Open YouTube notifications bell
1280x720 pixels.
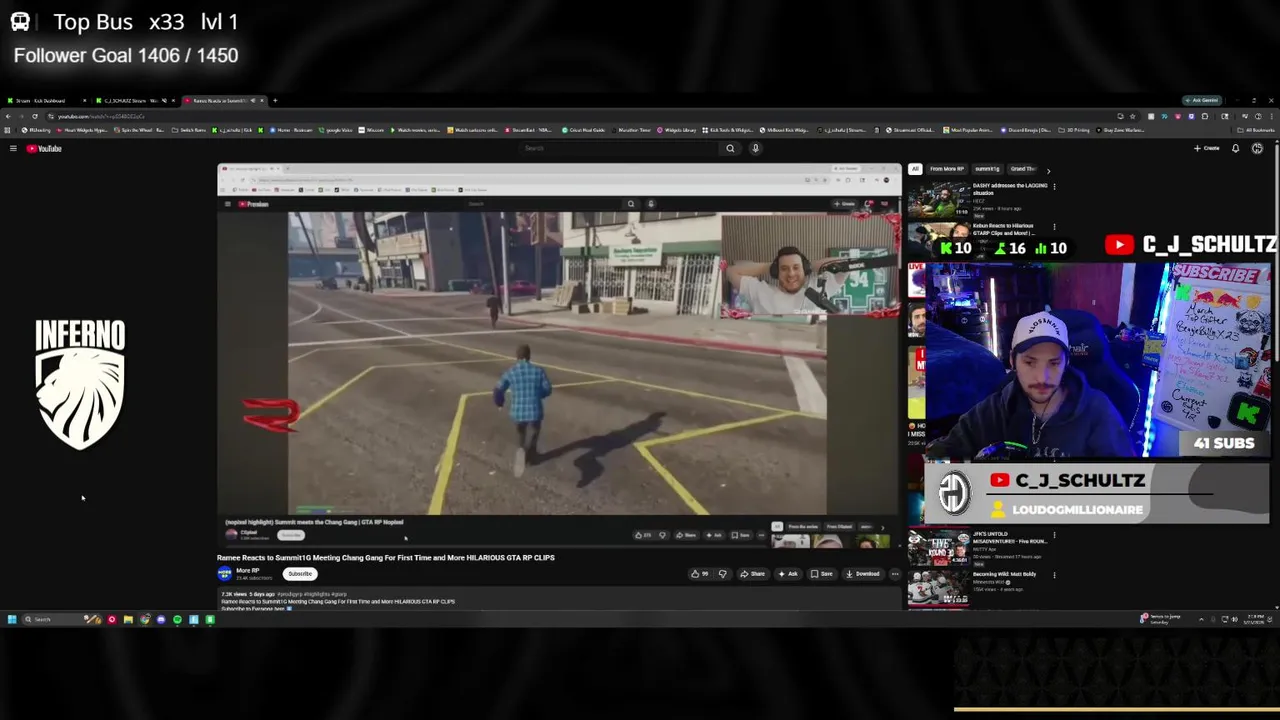pyautogui.click(x=1235, y=148)
